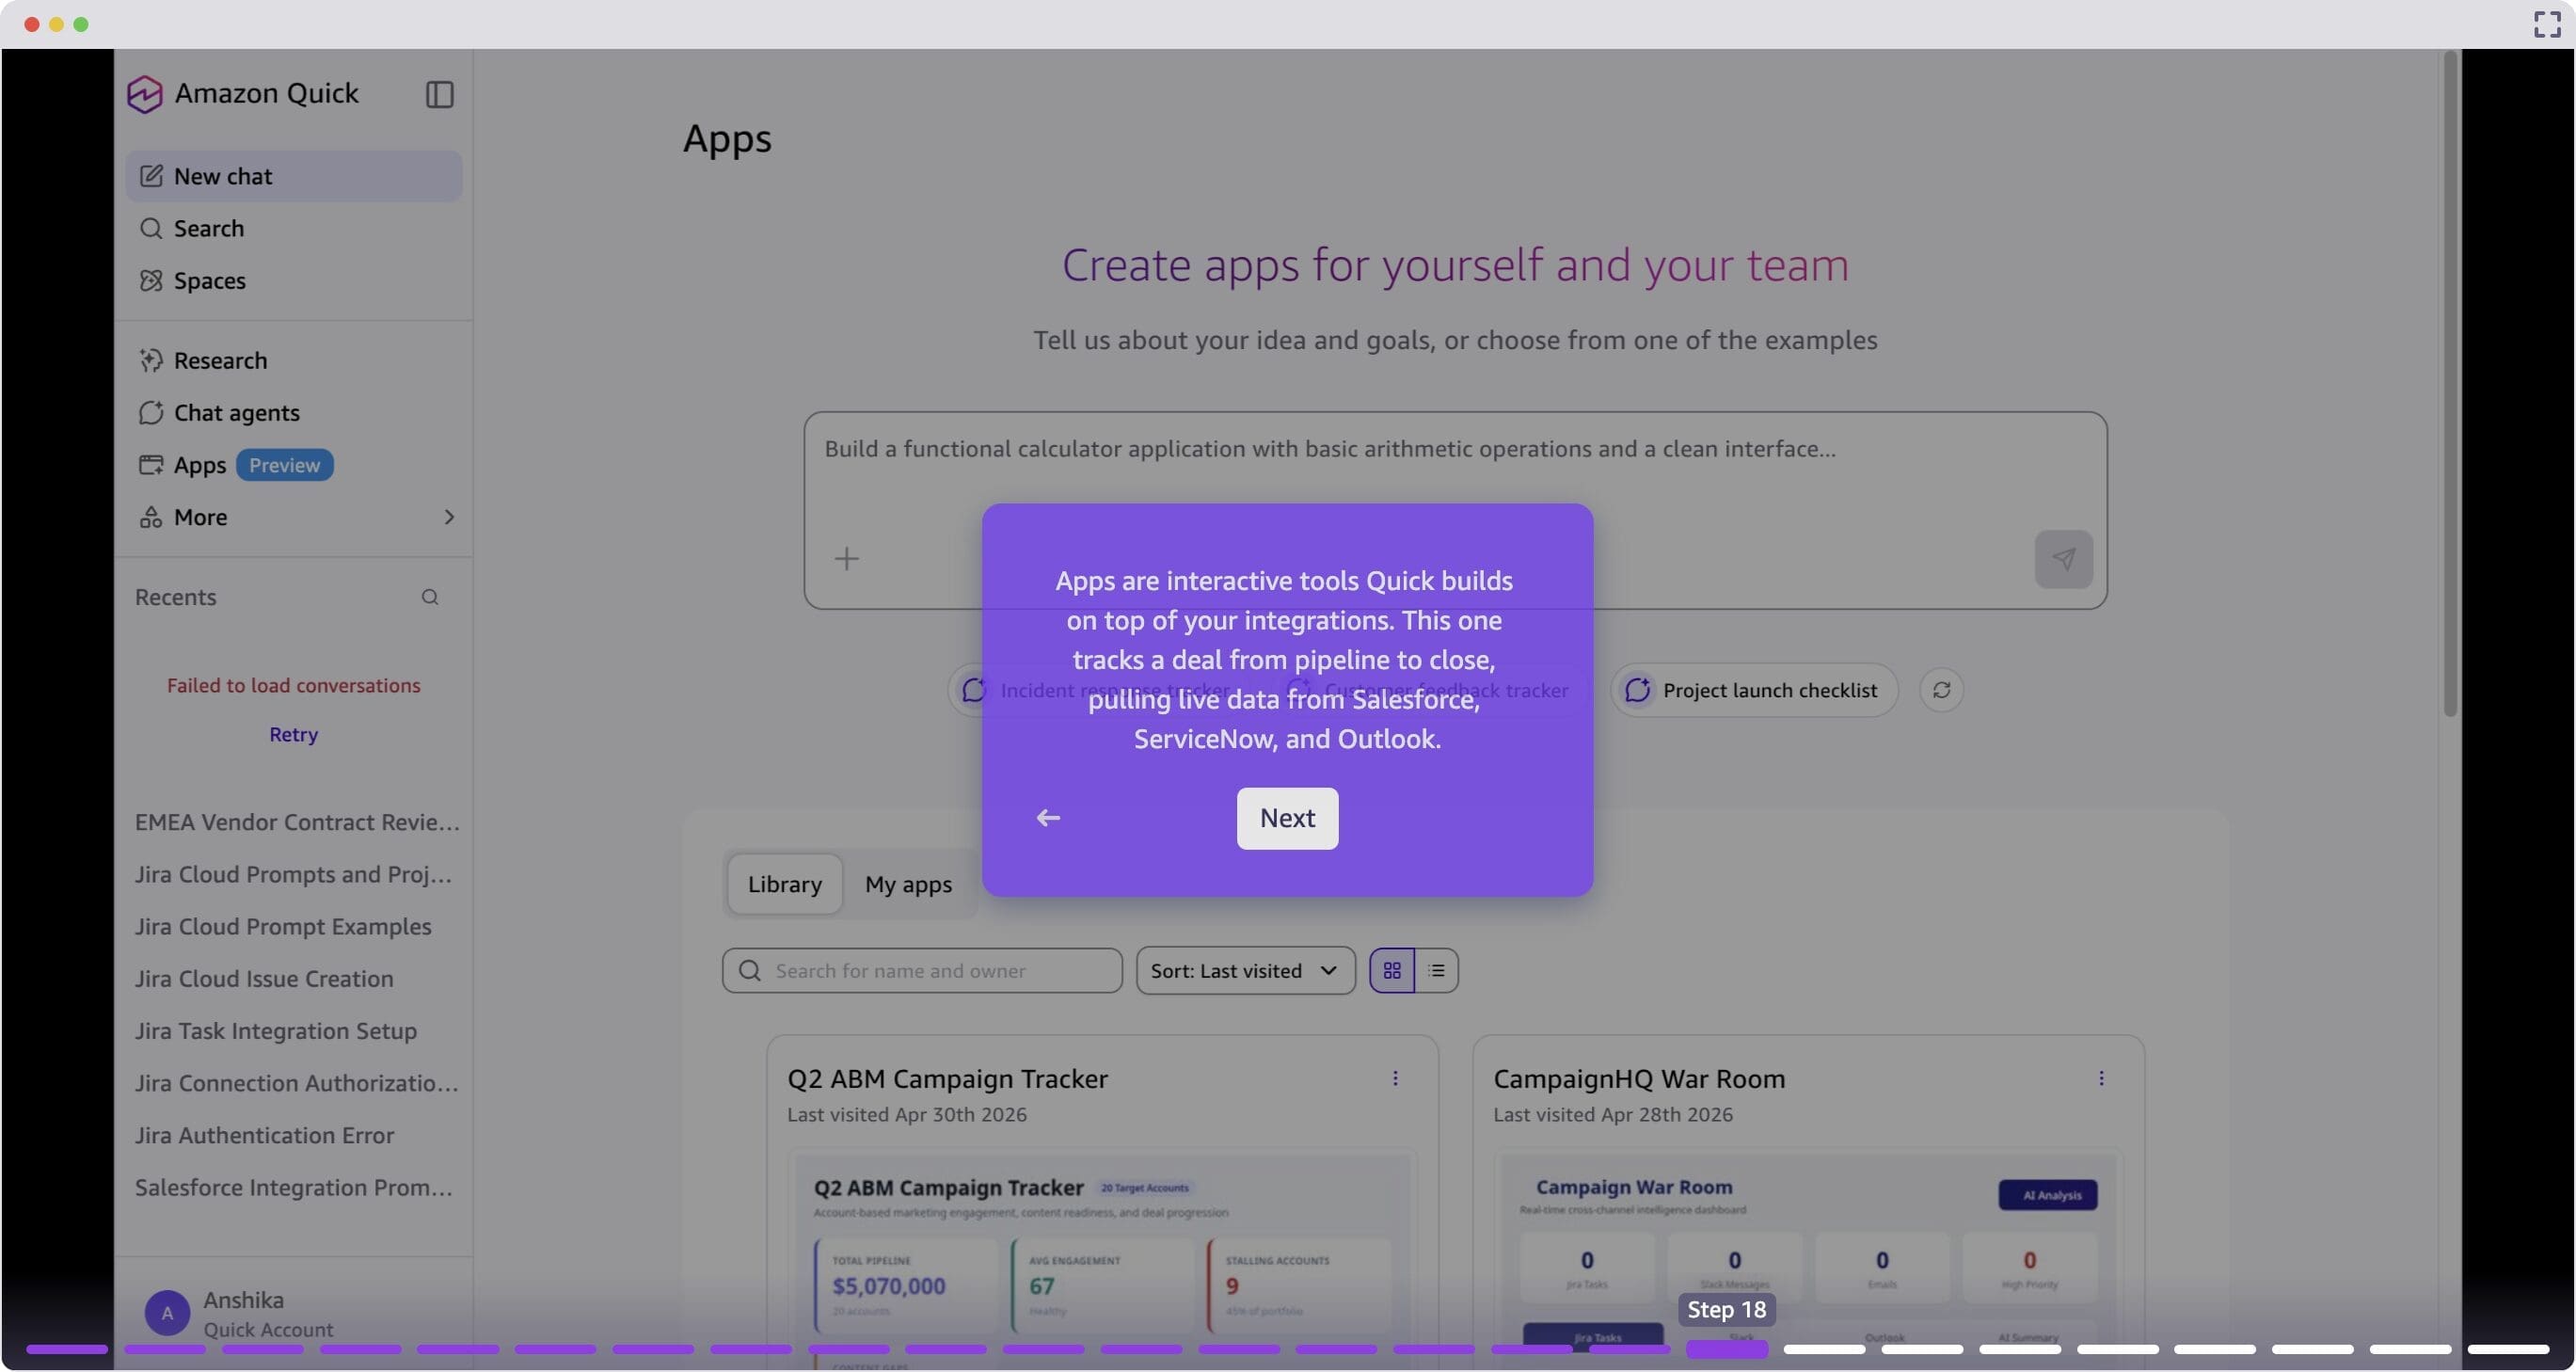Switch to list view
This screenshot has height=1372, width=2576.
[1436, 970]
